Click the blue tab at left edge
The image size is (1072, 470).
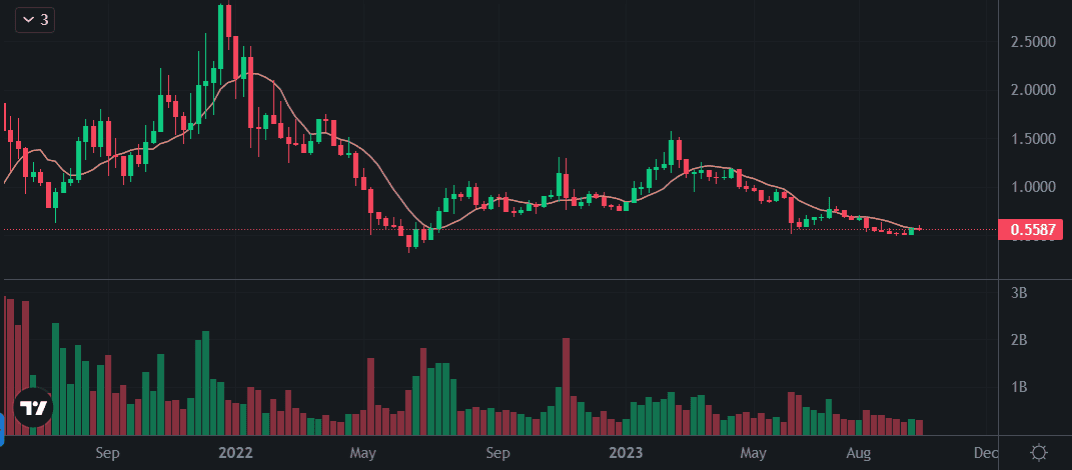point(2,430)
